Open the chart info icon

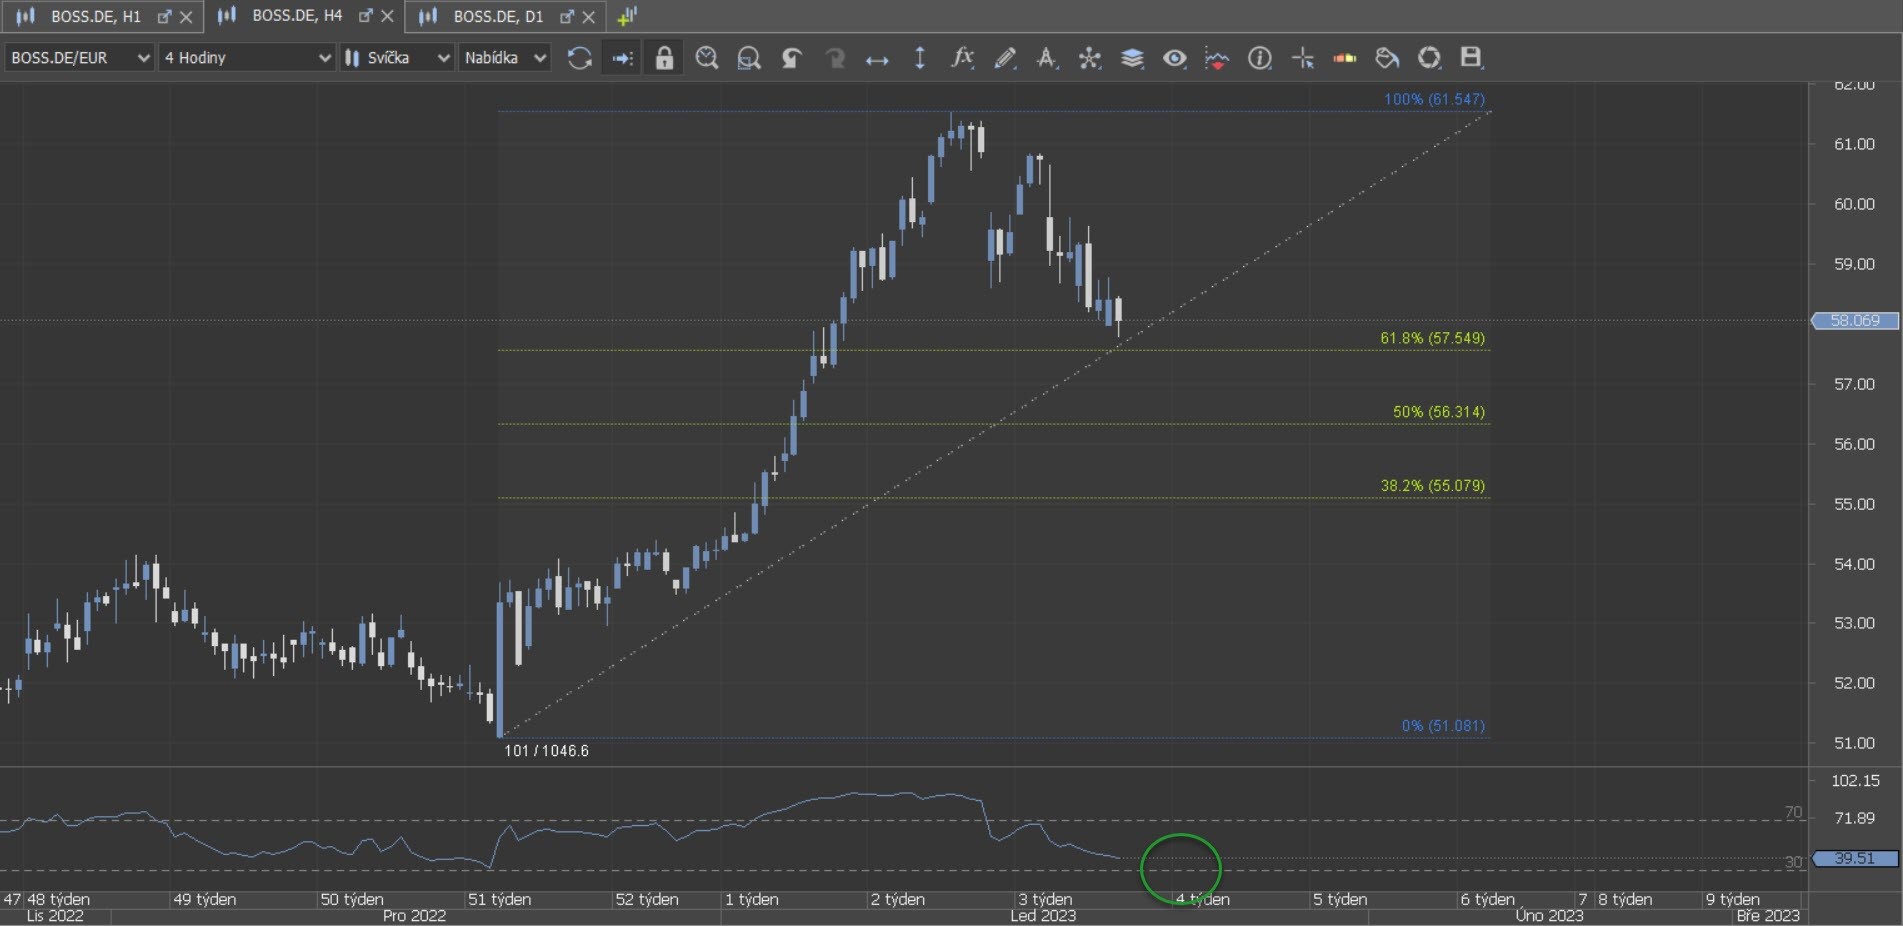coord(1260,58)
